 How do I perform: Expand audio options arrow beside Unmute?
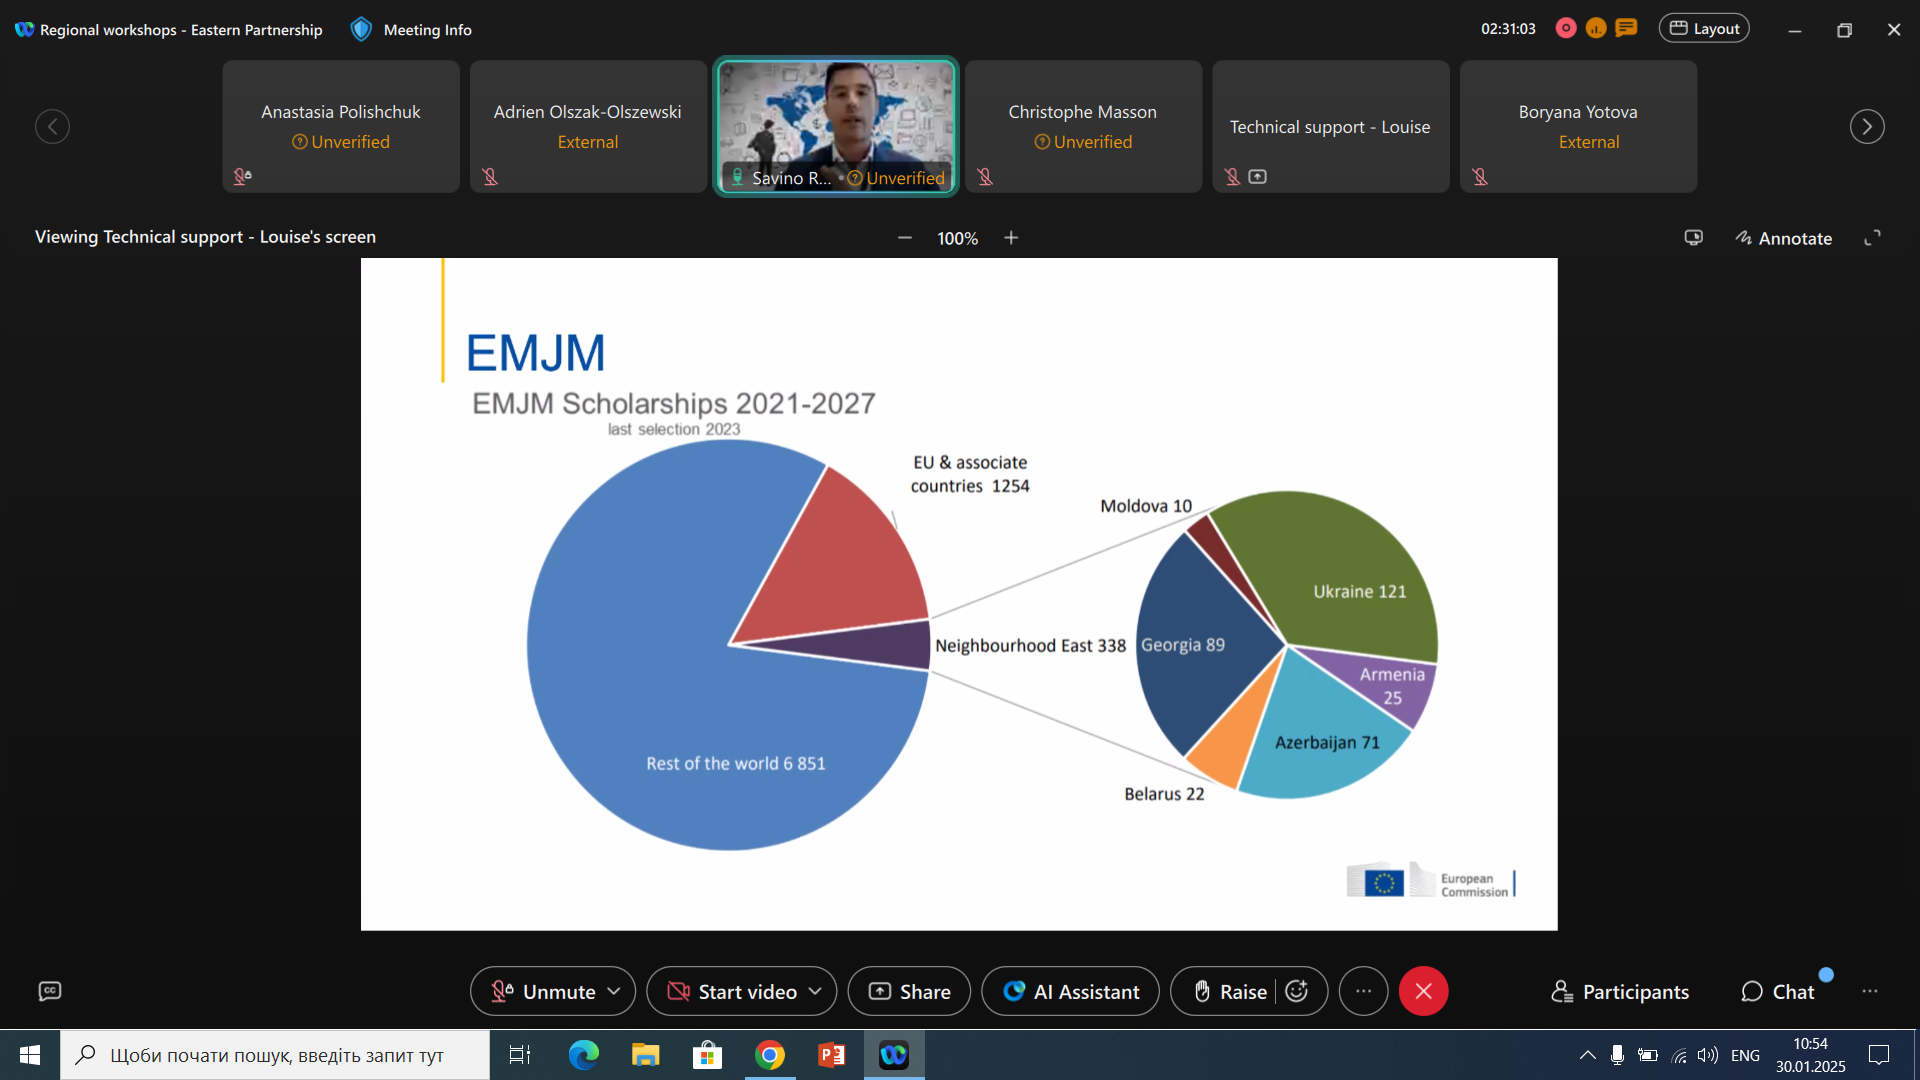614,991
